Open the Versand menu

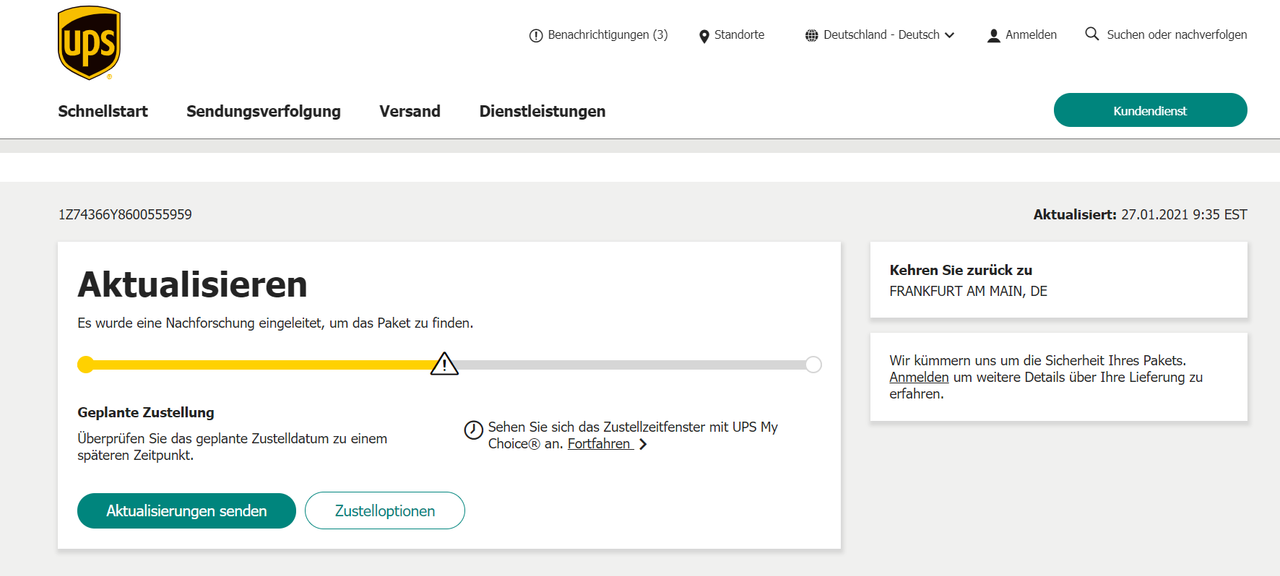(x=410, y=111)
